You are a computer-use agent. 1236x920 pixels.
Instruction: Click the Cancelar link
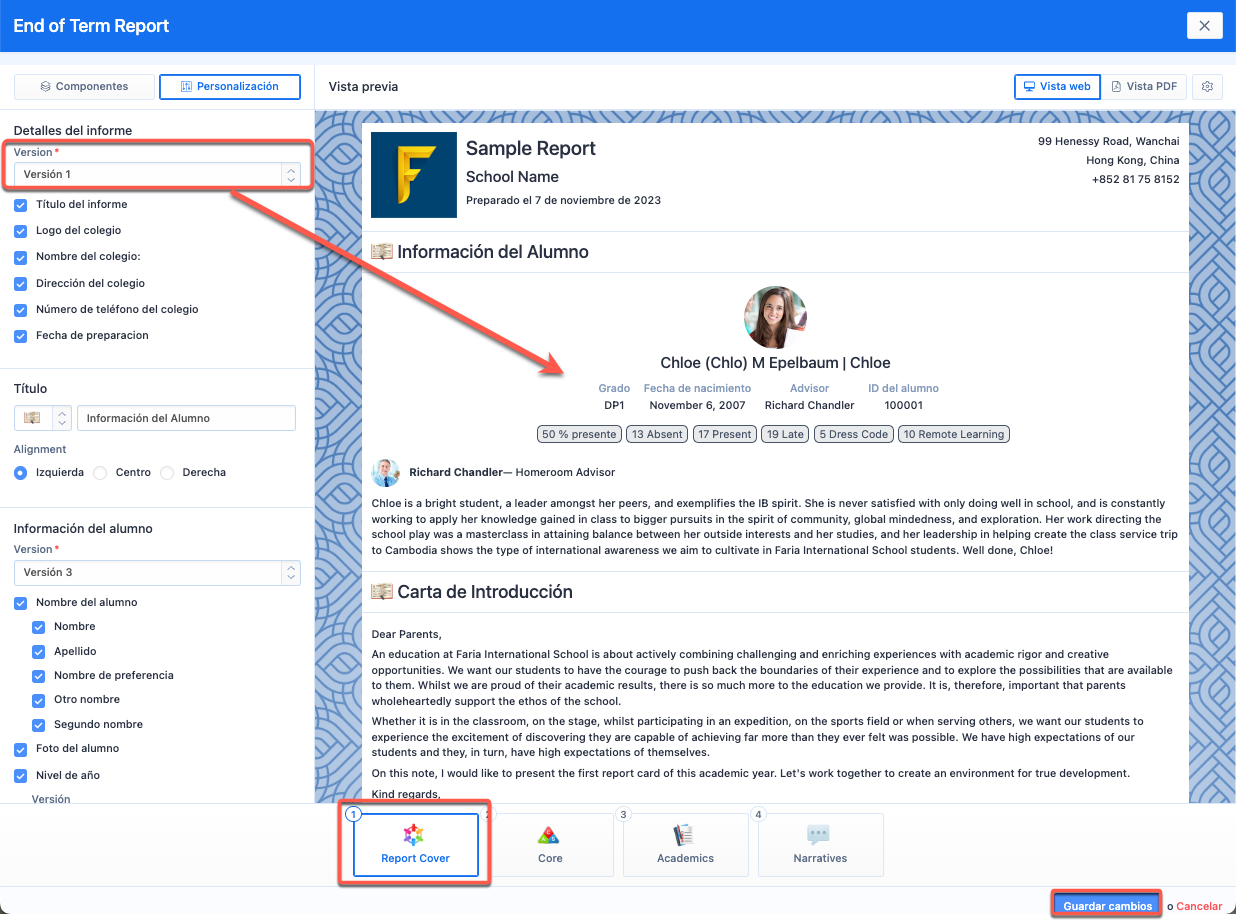(x=1198, y=906)
